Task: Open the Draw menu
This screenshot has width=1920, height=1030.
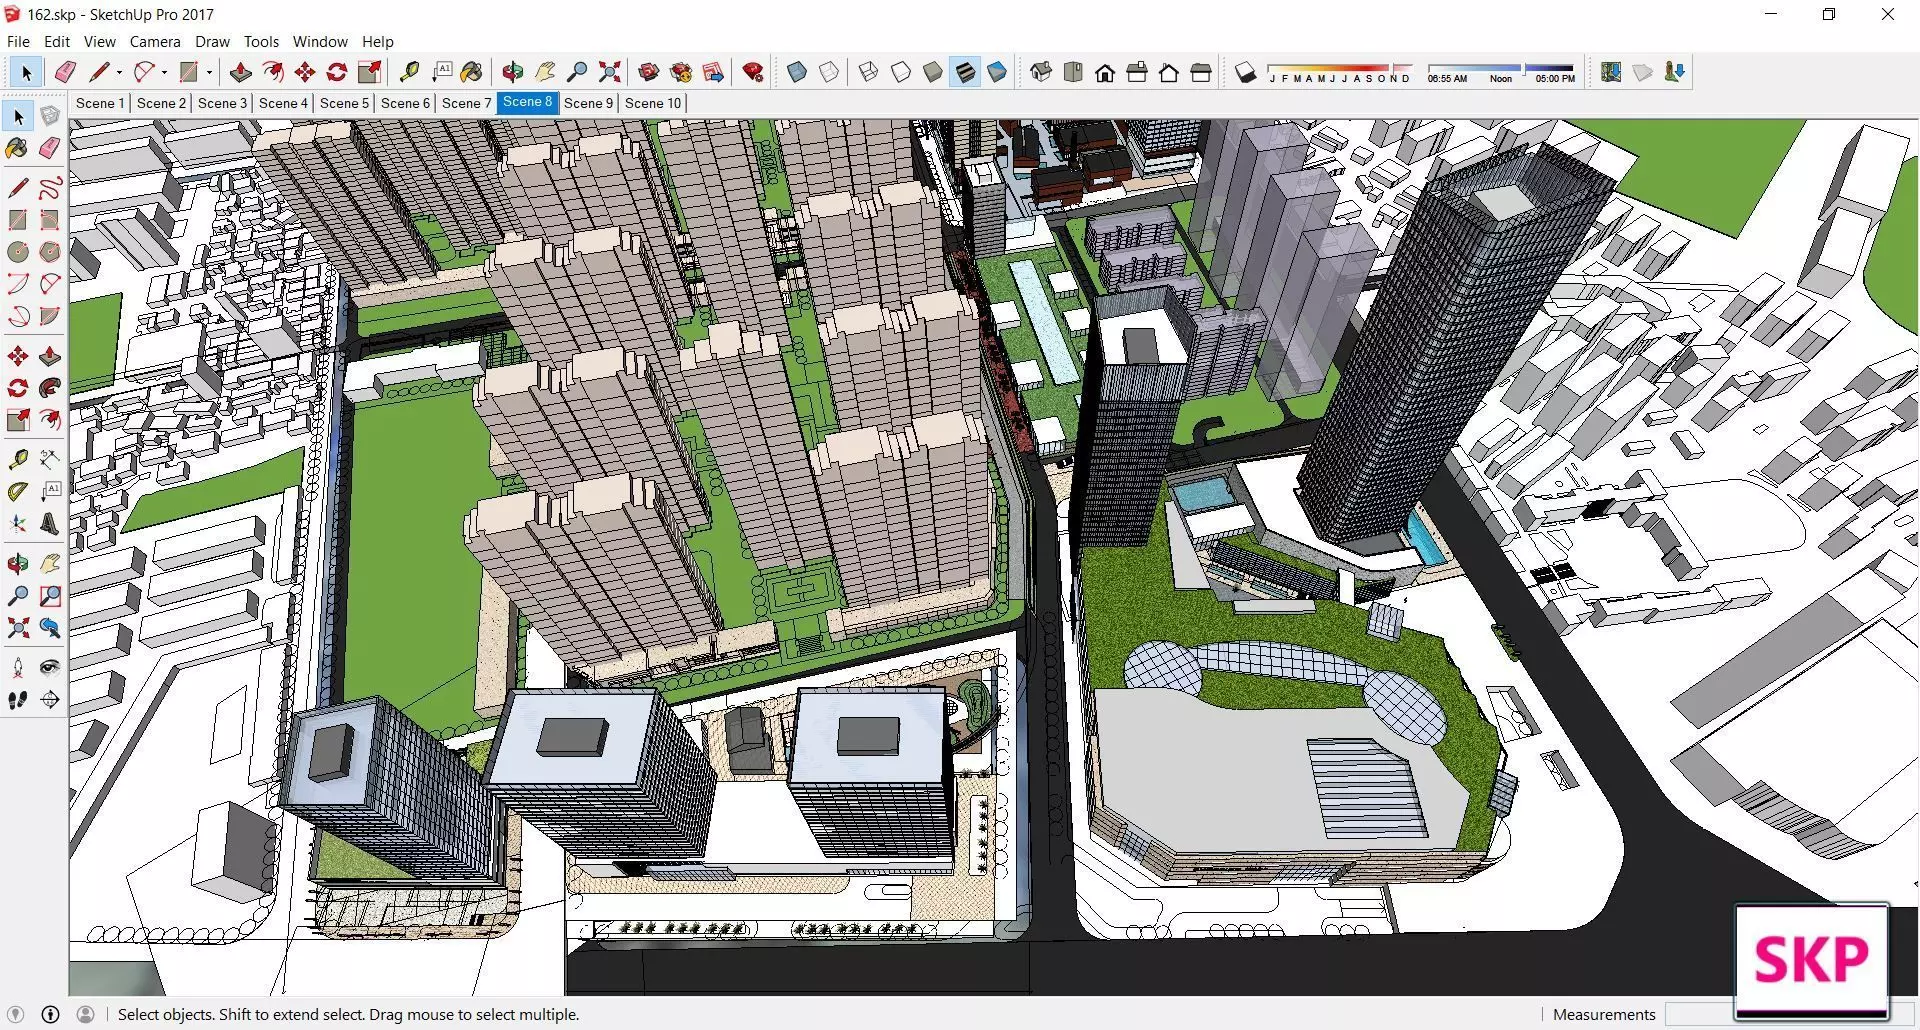Action: point(212,42)
